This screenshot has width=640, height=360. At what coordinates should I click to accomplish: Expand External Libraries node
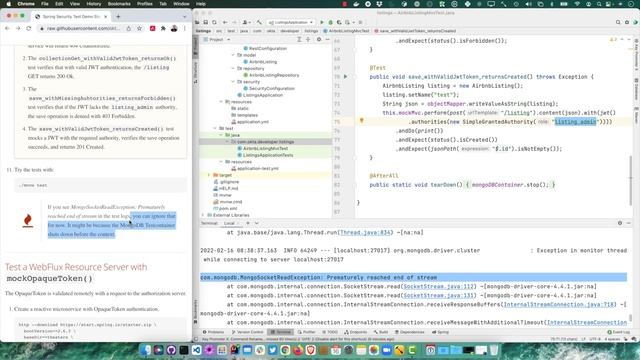[203, 215]
